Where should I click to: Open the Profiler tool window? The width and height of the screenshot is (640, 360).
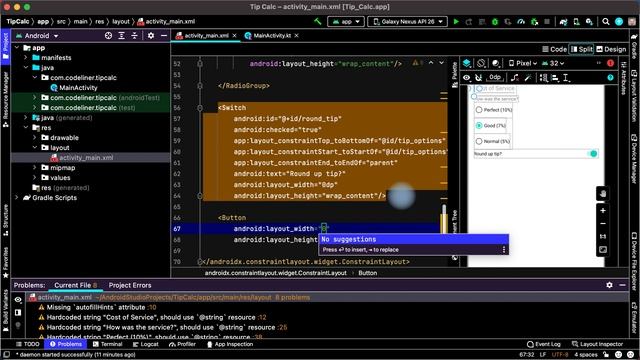[182, 344]
